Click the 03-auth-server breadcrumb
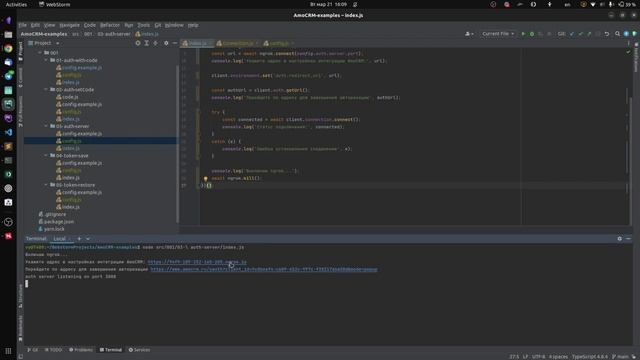640x360 pixels. [114, 34]
